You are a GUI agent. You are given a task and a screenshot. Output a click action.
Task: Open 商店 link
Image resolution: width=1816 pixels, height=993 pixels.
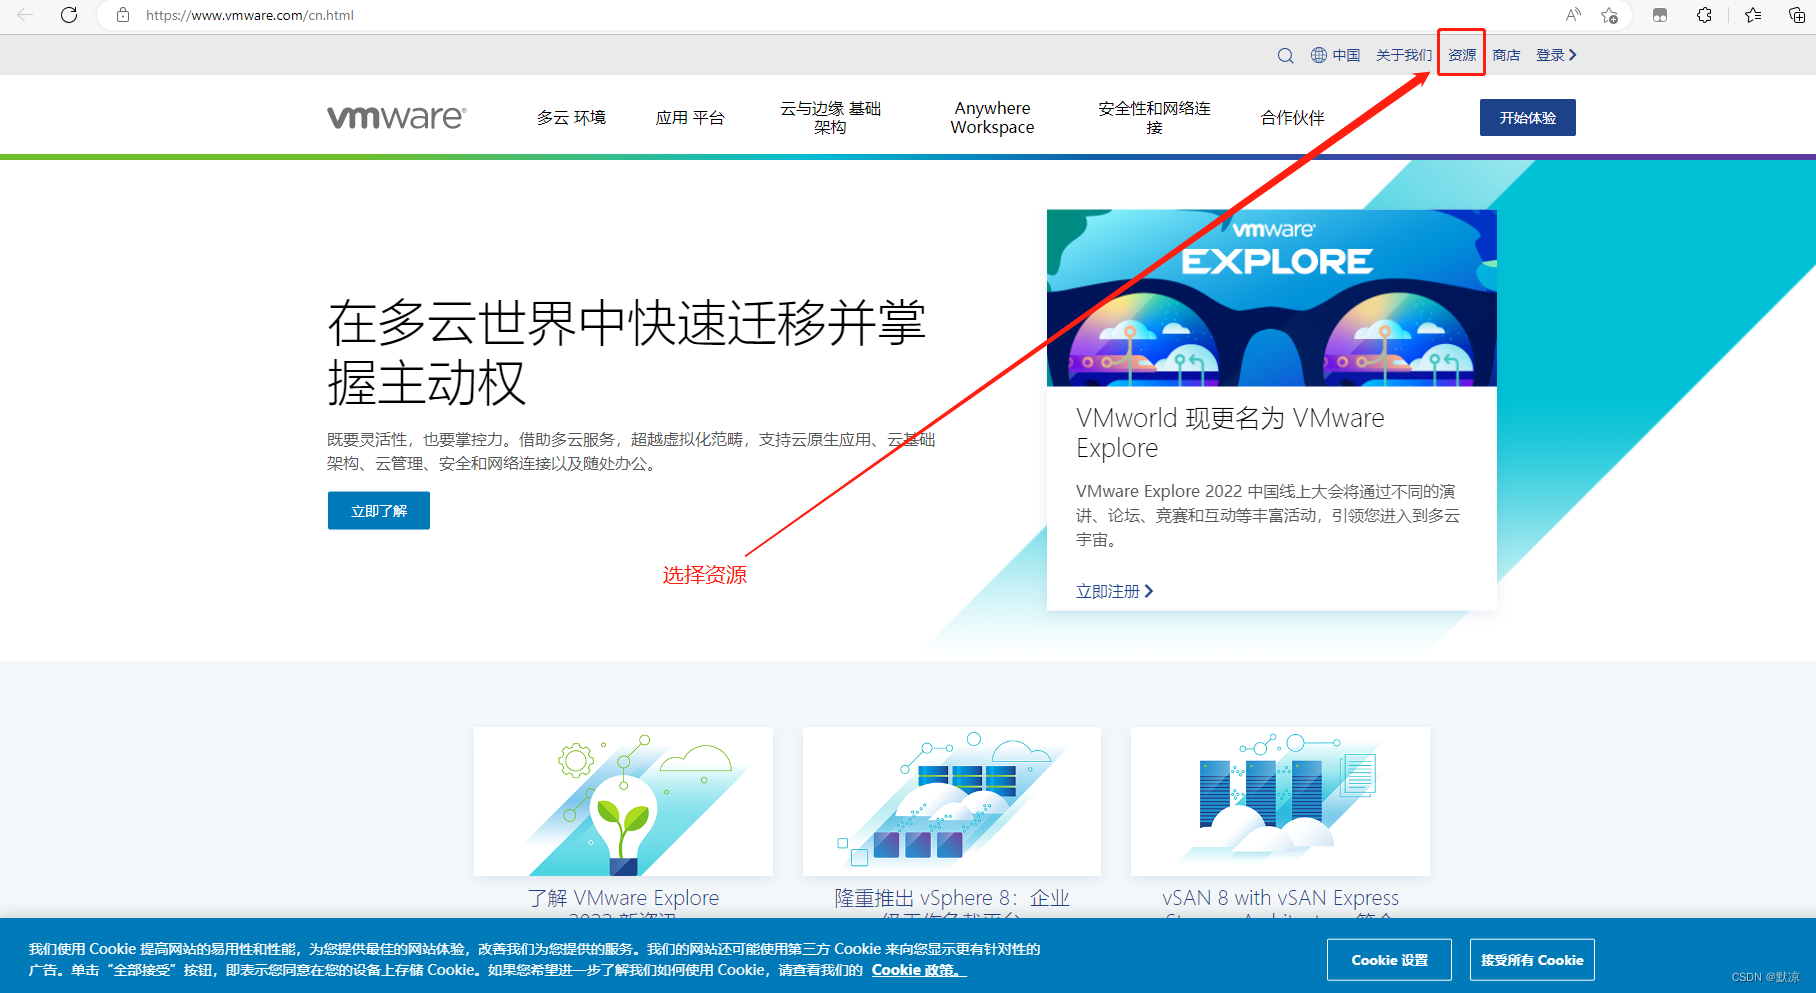click(x=1506, y=55)
